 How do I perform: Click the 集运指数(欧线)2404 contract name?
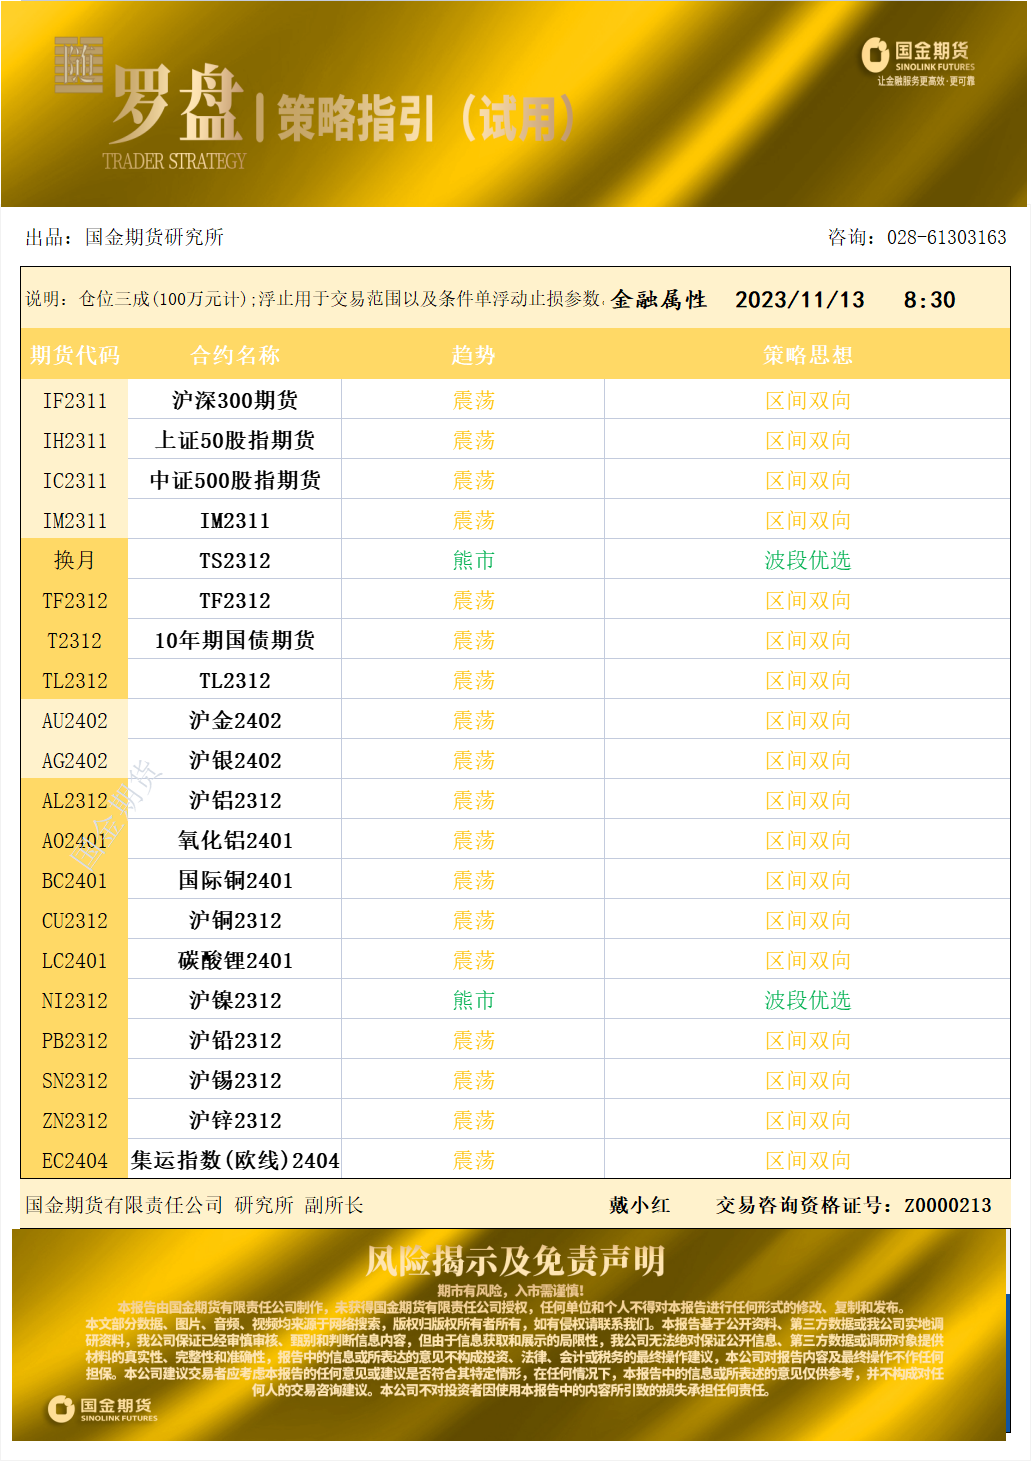pyautogui.click(x=235, y=1160)
